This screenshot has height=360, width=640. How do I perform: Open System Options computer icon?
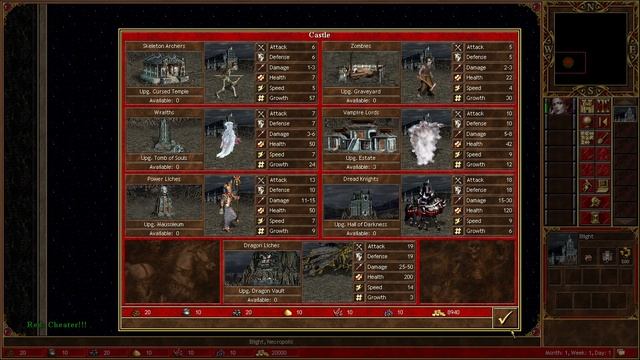[x=603, y=186]
